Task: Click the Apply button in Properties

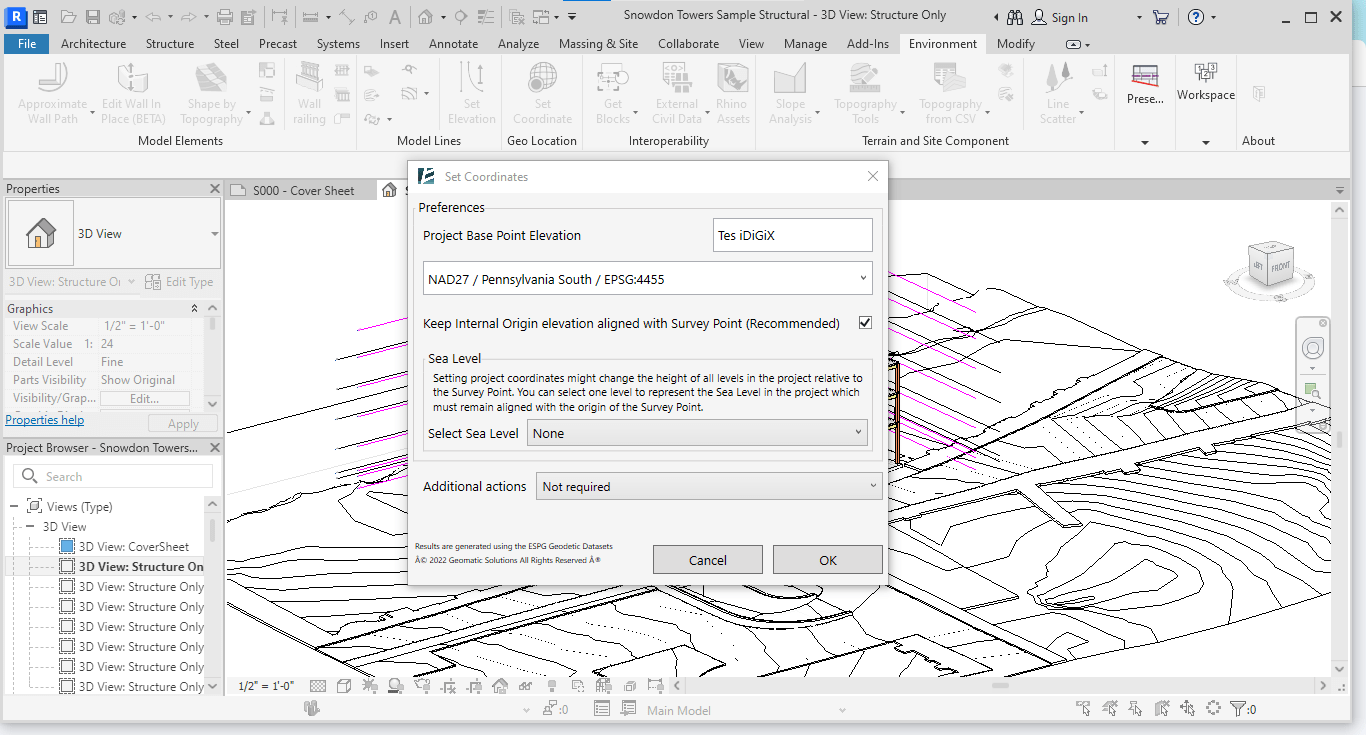Action: click(183, 424)
